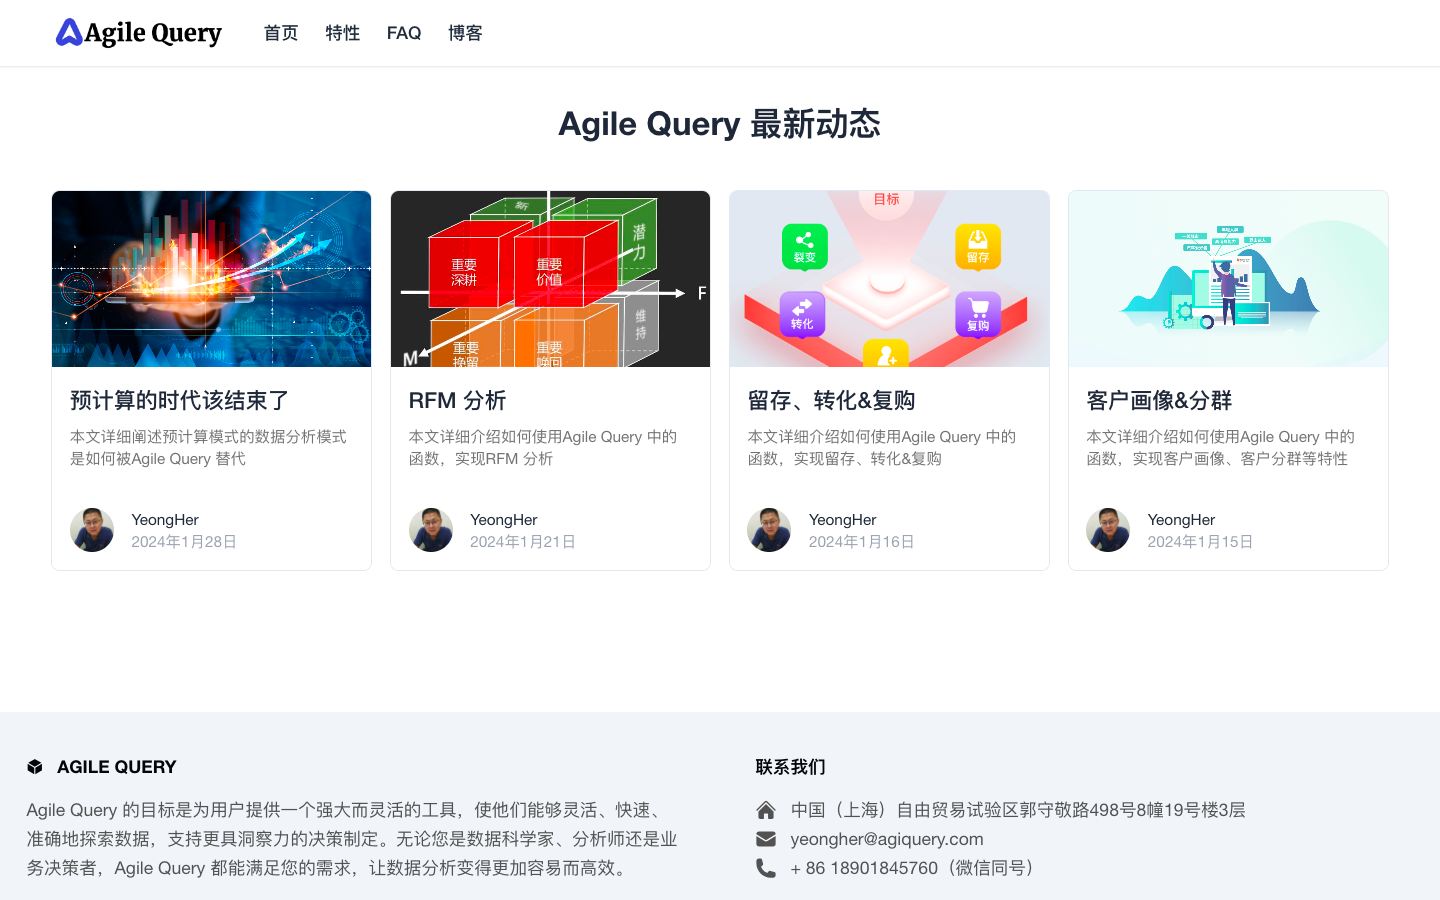
Task: Go to the FAQ navigation item
Action: click(404, 33)
